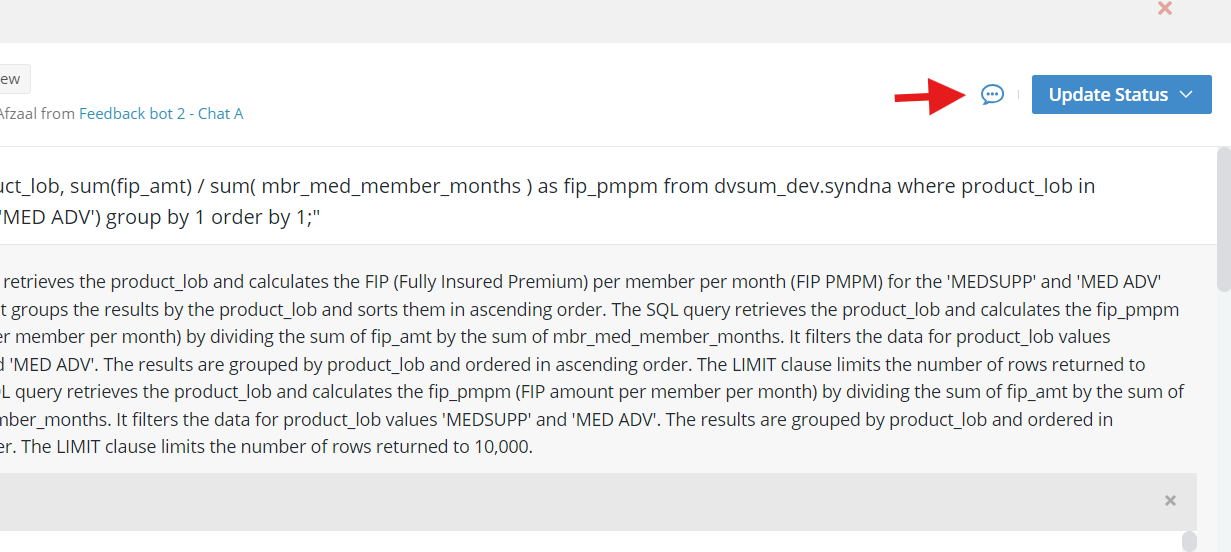Expand the Update Status dropdown chevron
Image resolution: width=1231 pixels, height=552 pixels.
point(1187,94)
